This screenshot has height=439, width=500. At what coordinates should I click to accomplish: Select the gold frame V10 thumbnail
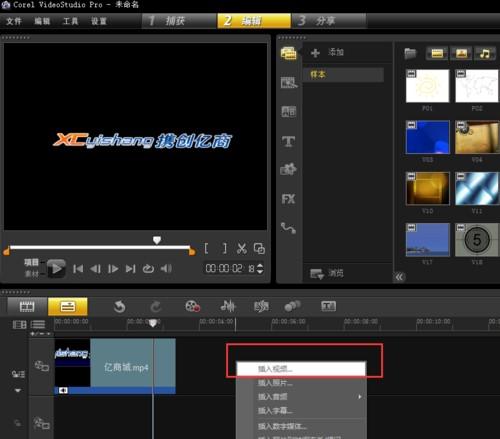pos(427,188)
